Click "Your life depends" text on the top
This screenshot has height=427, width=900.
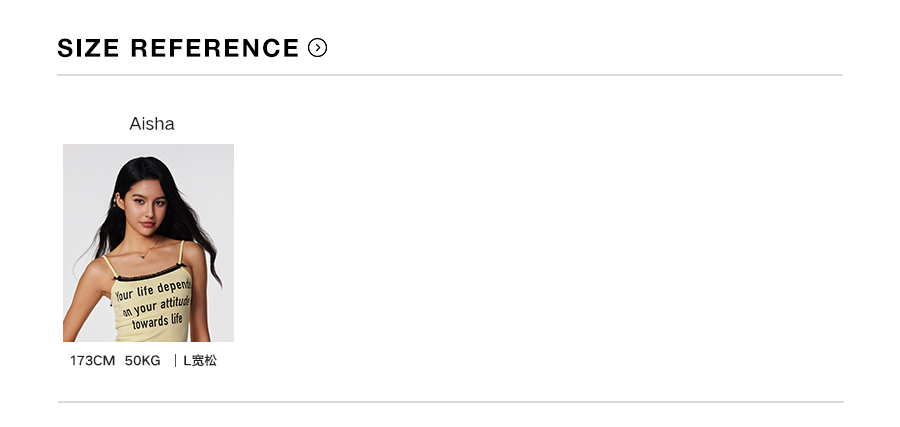(152, 291)
